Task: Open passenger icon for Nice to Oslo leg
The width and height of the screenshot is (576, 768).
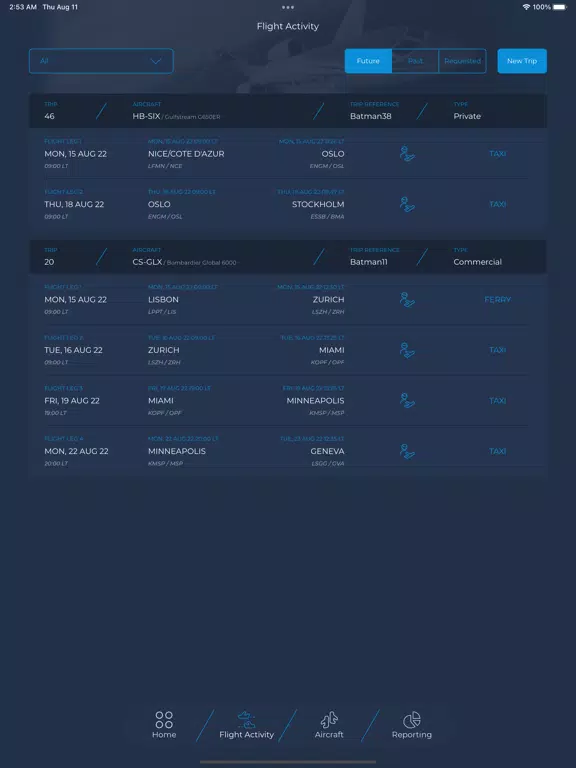Action: [407, 153]
